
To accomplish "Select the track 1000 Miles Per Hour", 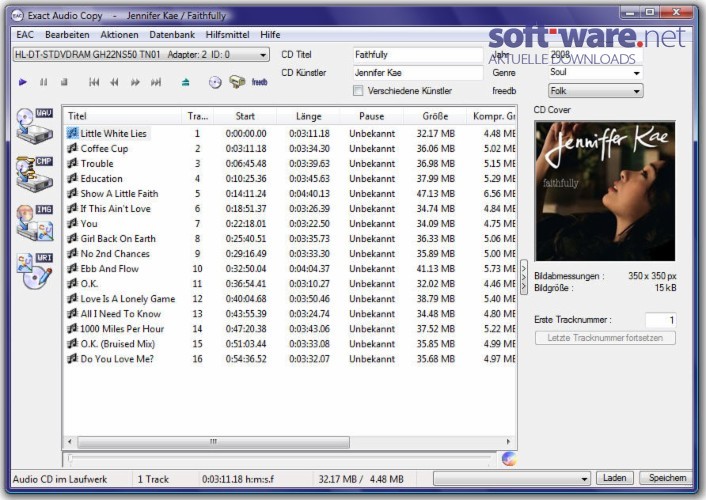I will click(122, 329).
